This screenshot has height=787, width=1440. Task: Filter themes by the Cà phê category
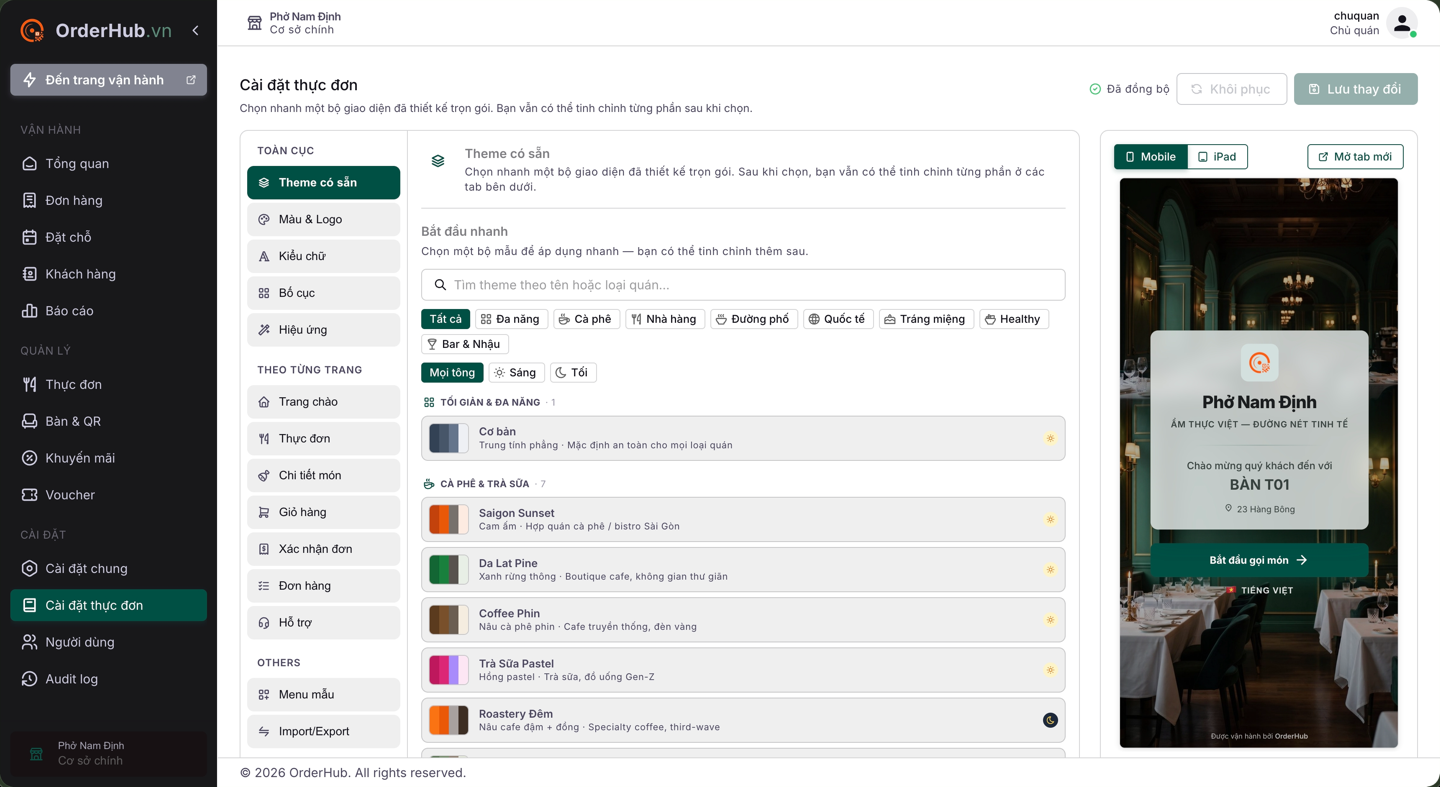click(x=586, y=319)
